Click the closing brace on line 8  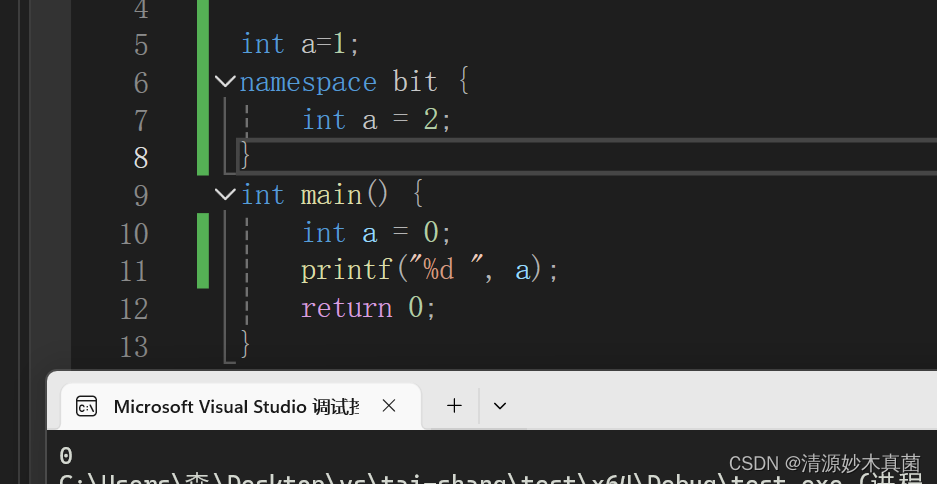[245, 155]
